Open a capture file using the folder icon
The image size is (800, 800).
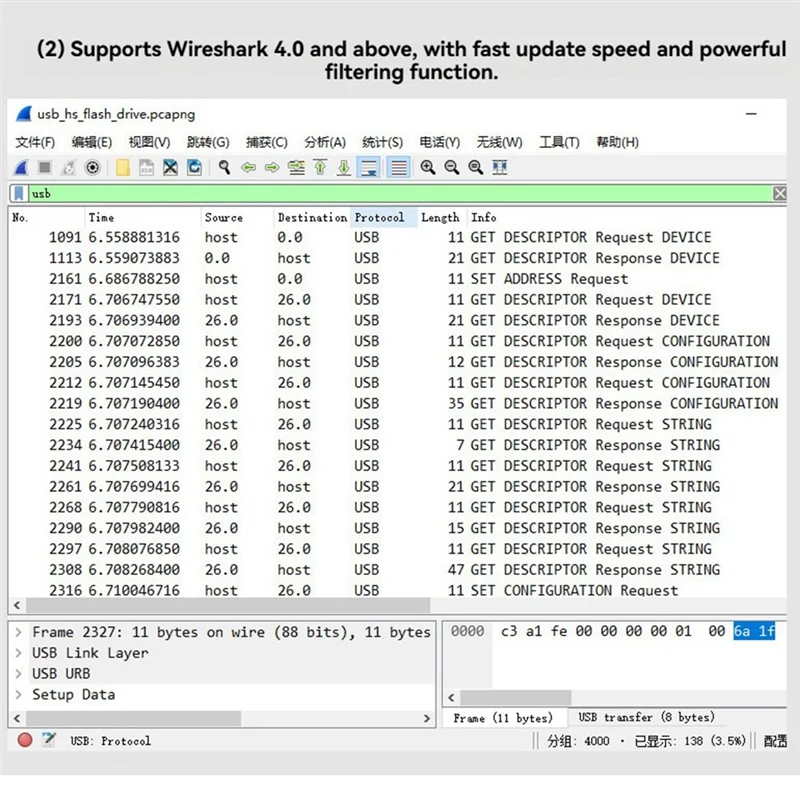pos(122,167)
